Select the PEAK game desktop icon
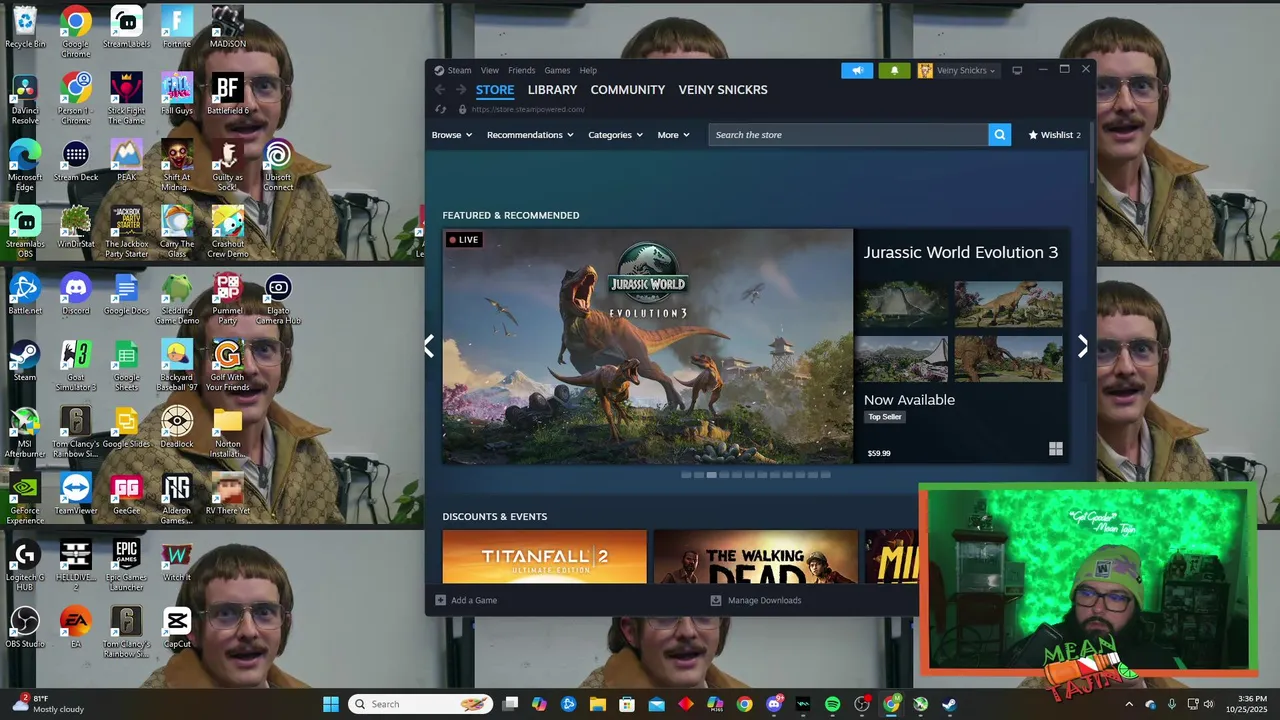Viewport: 1280px width, 720px height. [x=126, y=161]
